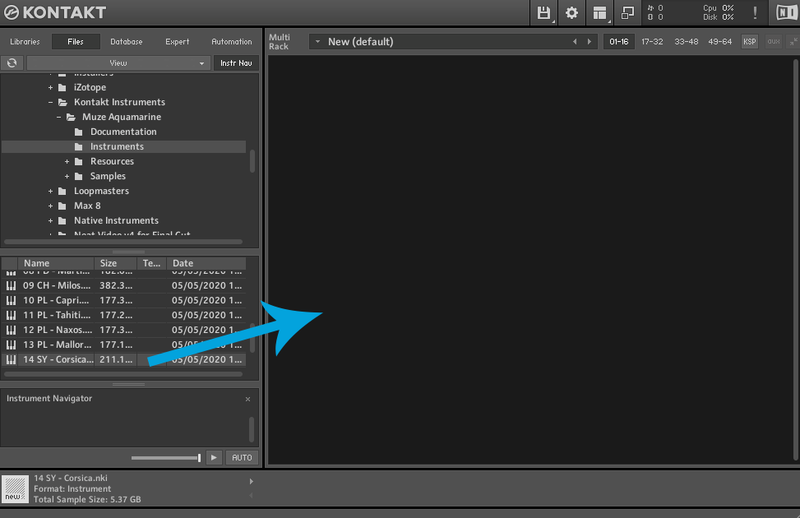Select file 09 CH - Milos

pyautogui.click(x=124, y=285)
